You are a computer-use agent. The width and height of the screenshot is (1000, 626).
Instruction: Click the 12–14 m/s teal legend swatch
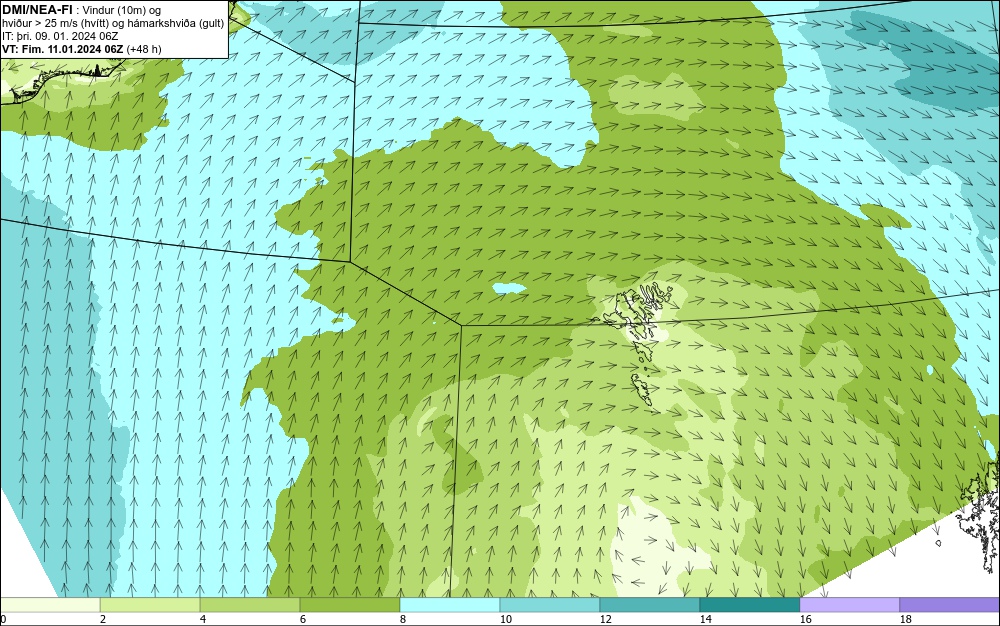(649, 605)
